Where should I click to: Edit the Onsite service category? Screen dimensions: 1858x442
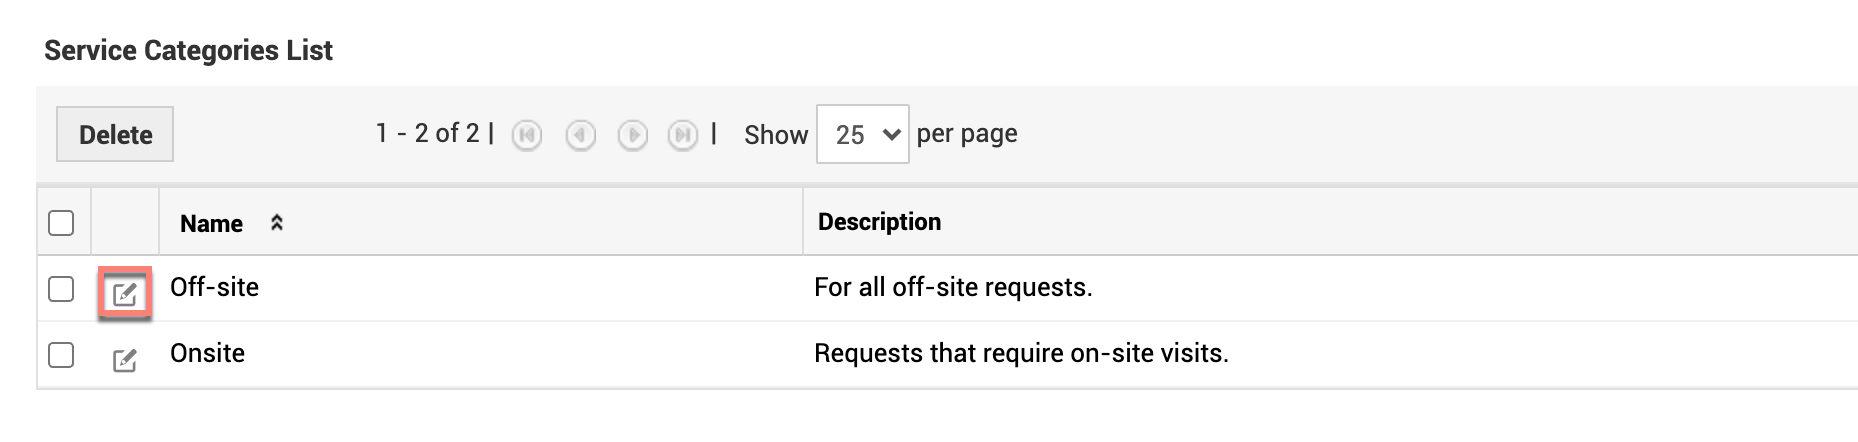124,360
